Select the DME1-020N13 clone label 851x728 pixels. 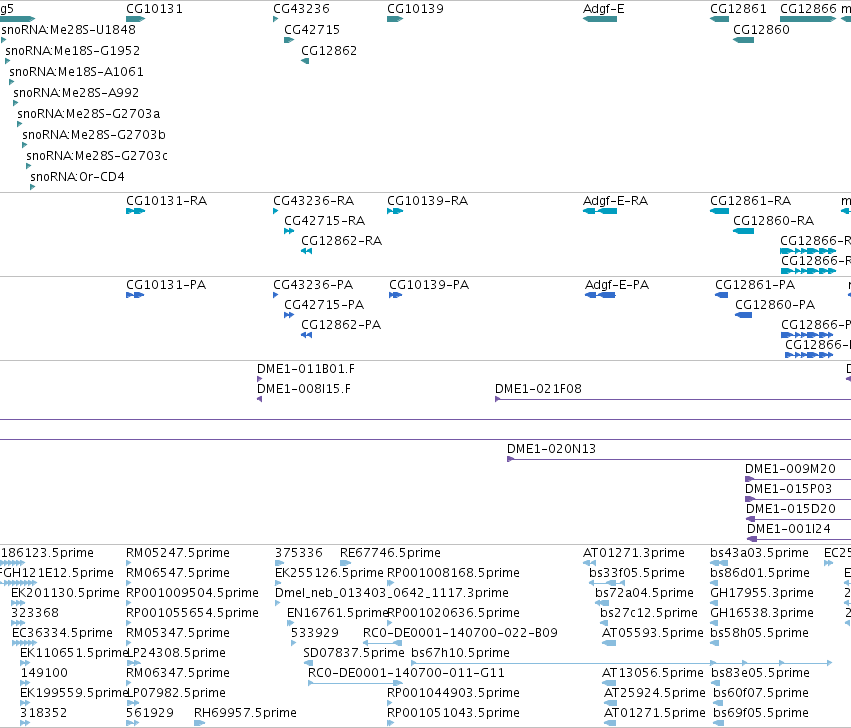551,449
